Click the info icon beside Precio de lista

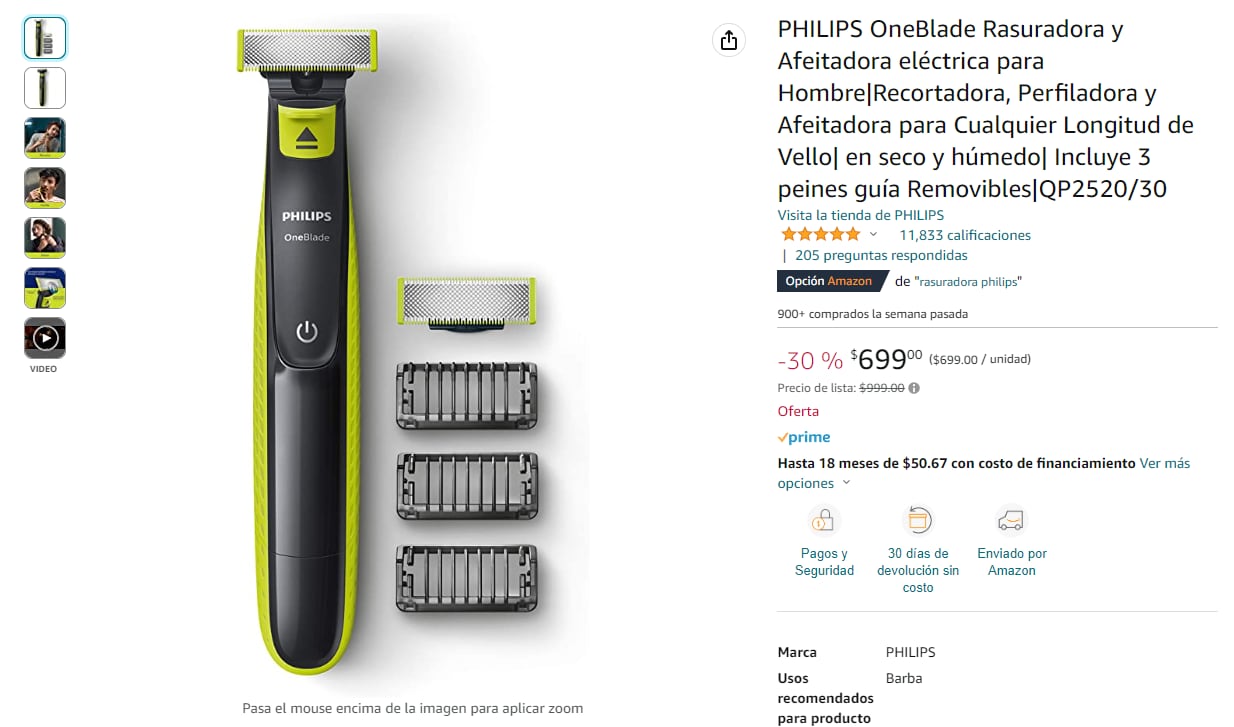pyautogui.click(x=914, y=388)
